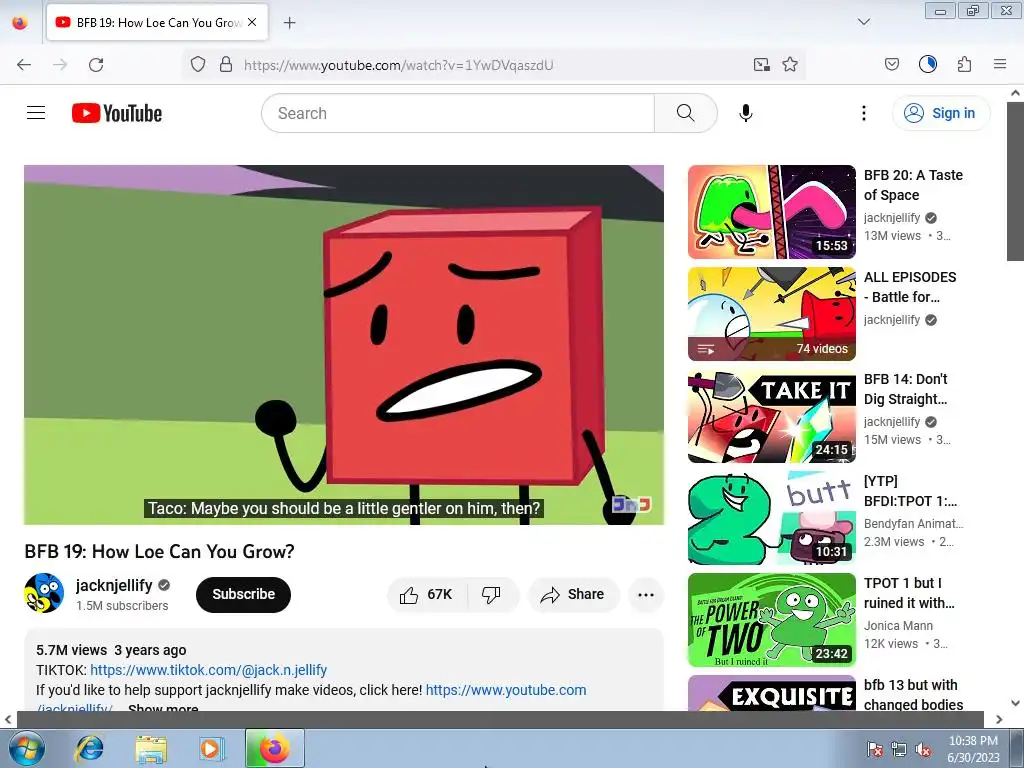1024x768 pixels.
Task: Open YouTube settings three-dot menu
Action: [863, 113]
